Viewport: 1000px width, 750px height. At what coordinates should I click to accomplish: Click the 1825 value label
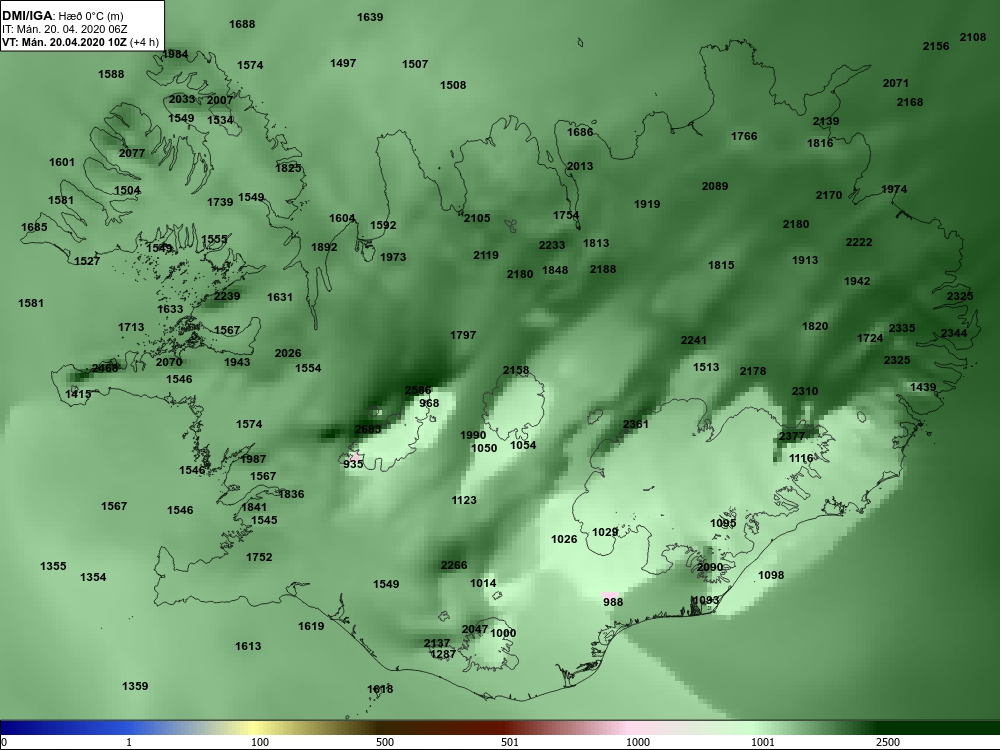click(x=288, y=168)
